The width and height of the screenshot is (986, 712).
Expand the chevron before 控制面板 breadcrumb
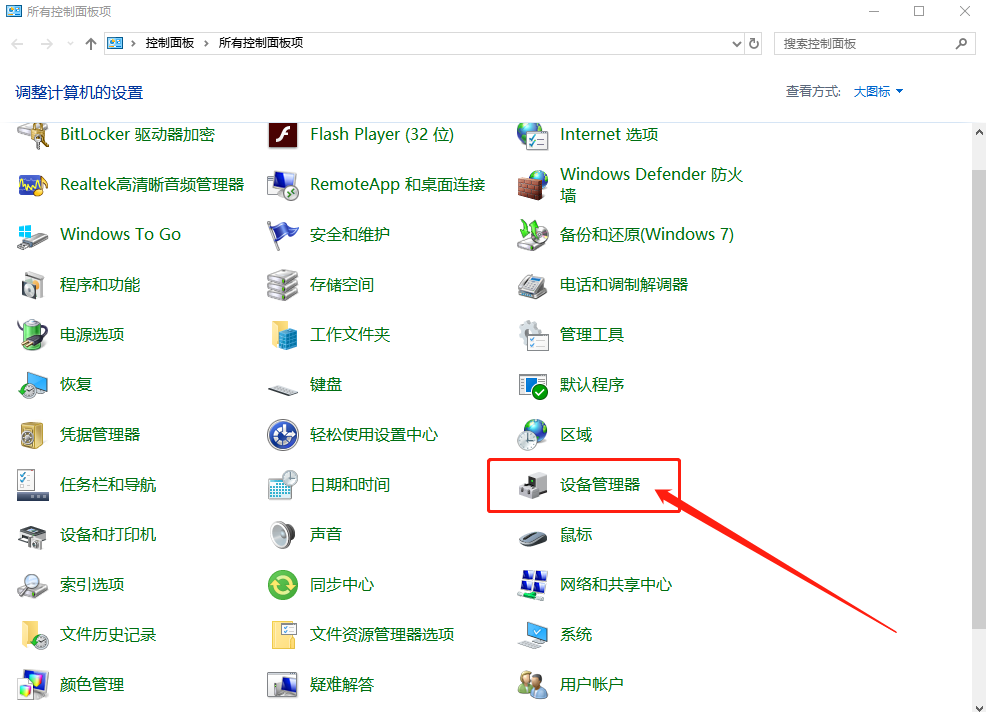tap(133, 43)
